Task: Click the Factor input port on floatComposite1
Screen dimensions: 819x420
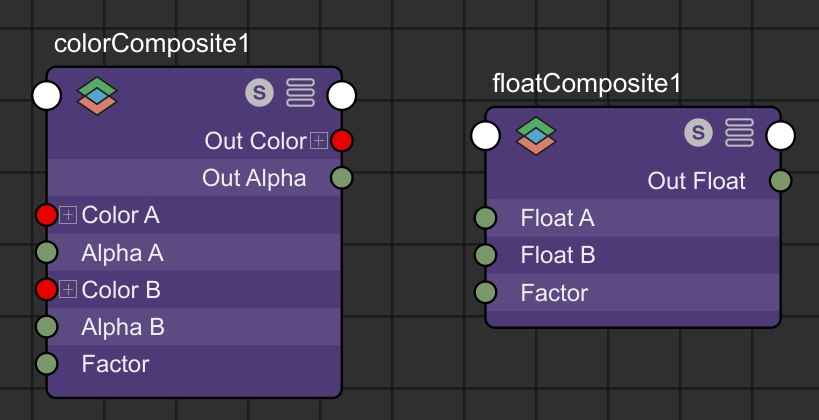Action: [x=485, y=292]
